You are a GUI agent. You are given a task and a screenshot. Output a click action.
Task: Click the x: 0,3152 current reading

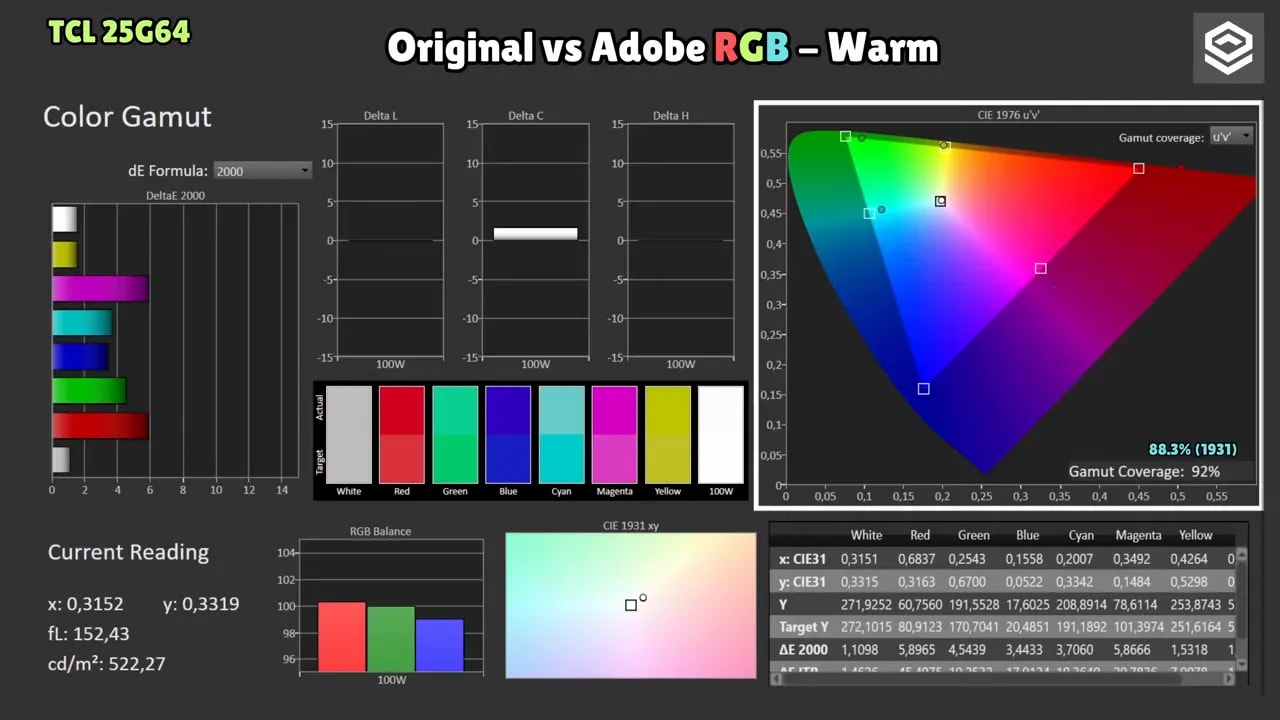pos(85,604)
